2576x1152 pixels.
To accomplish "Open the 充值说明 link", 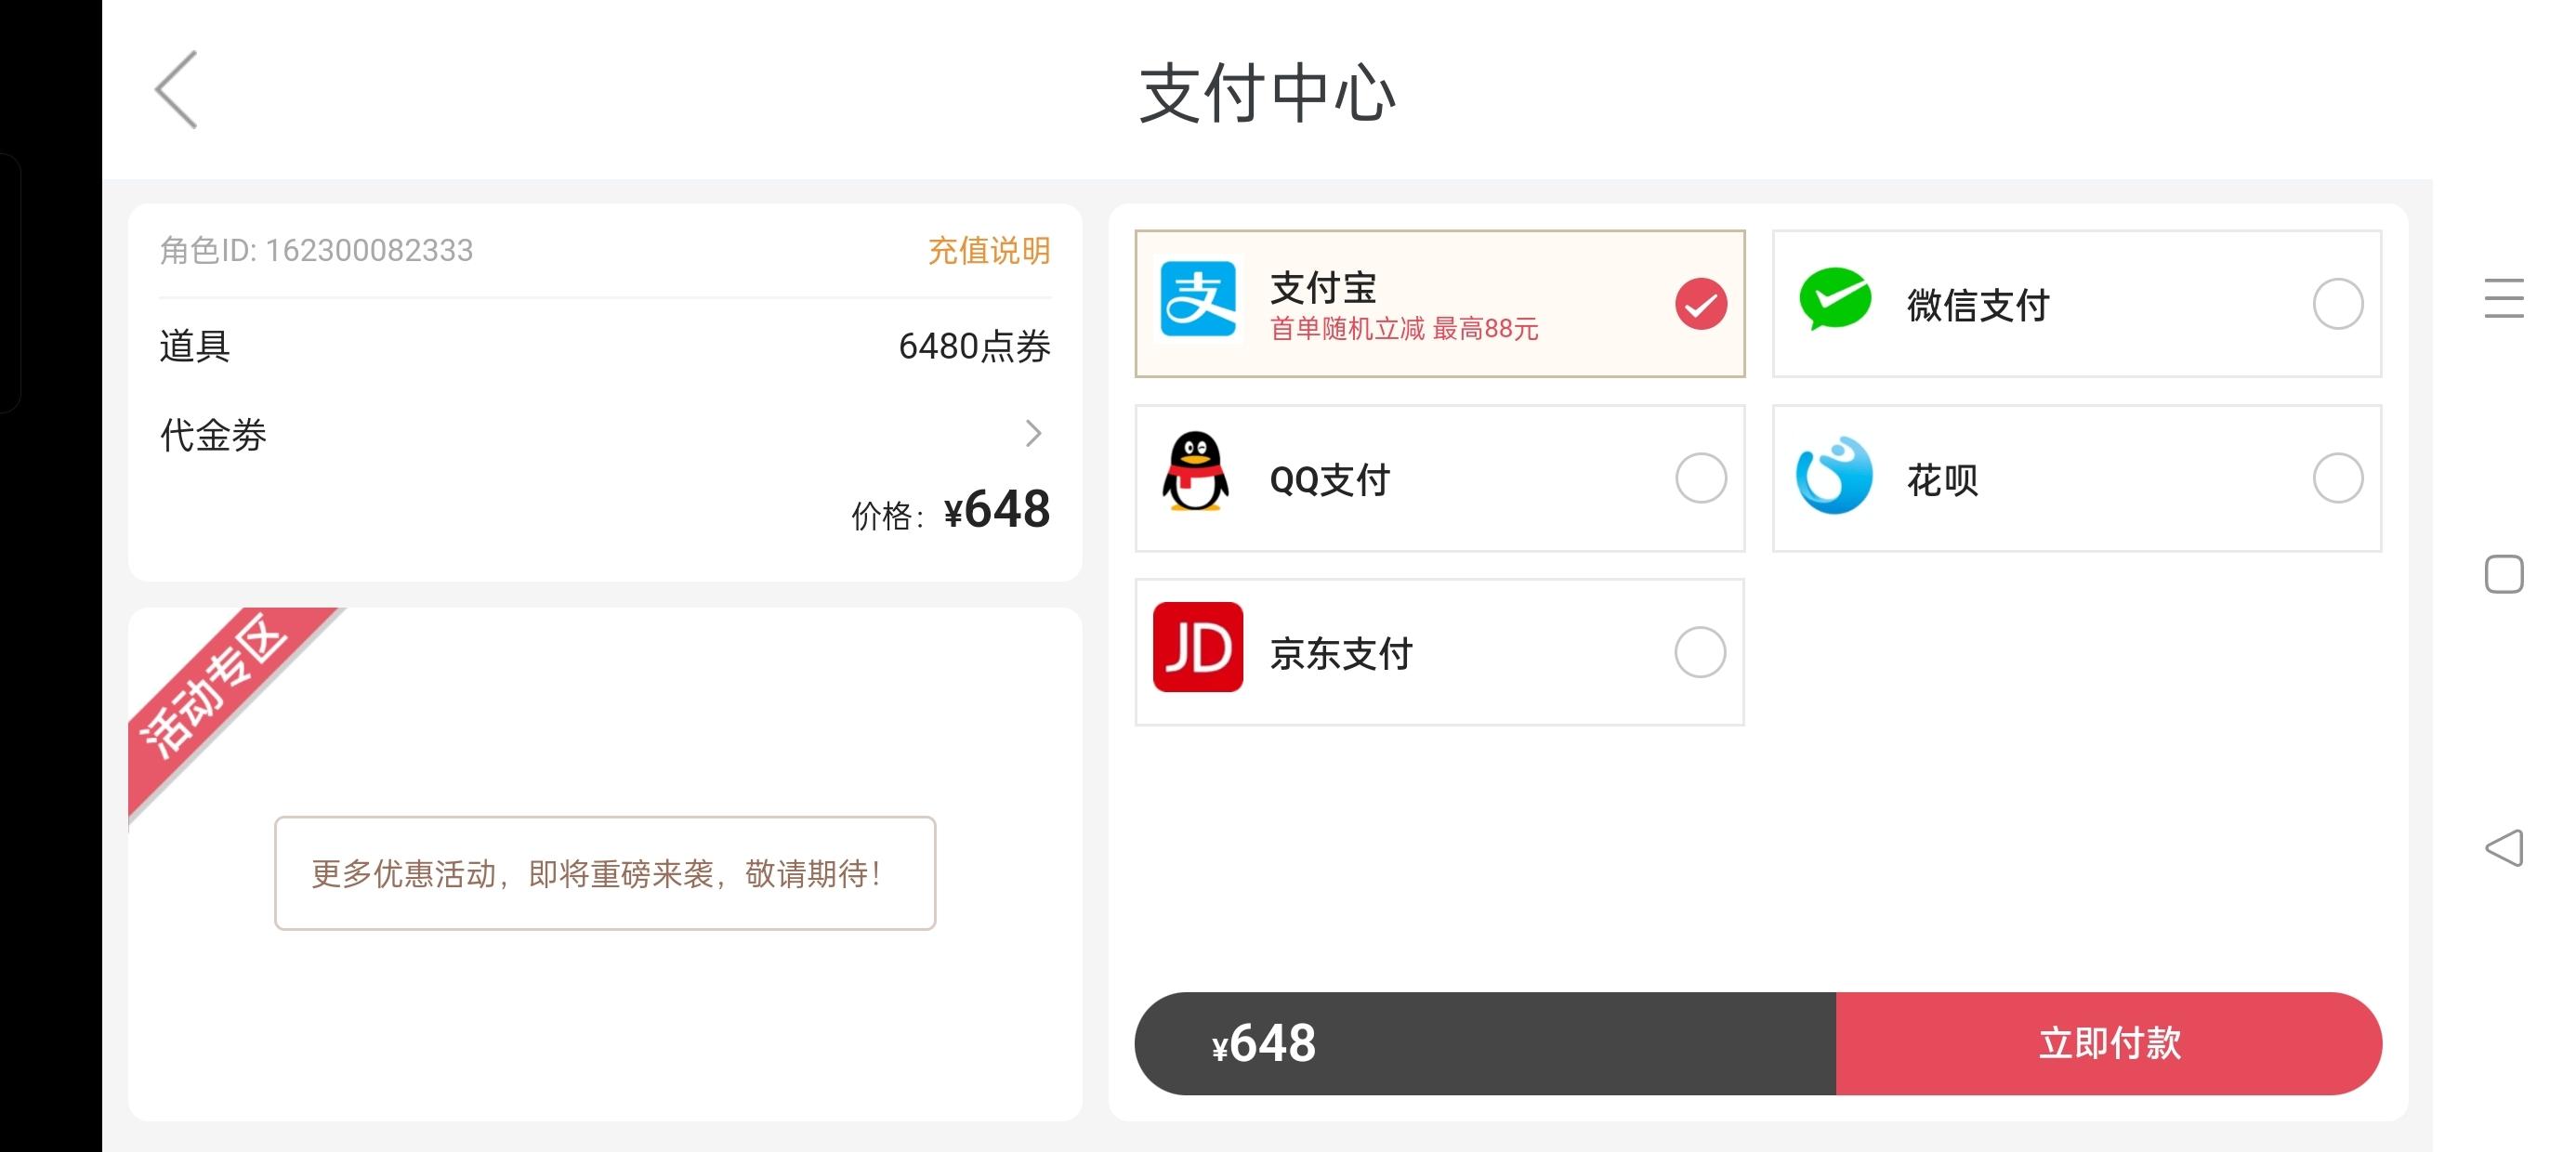I will tap(989, 250).
